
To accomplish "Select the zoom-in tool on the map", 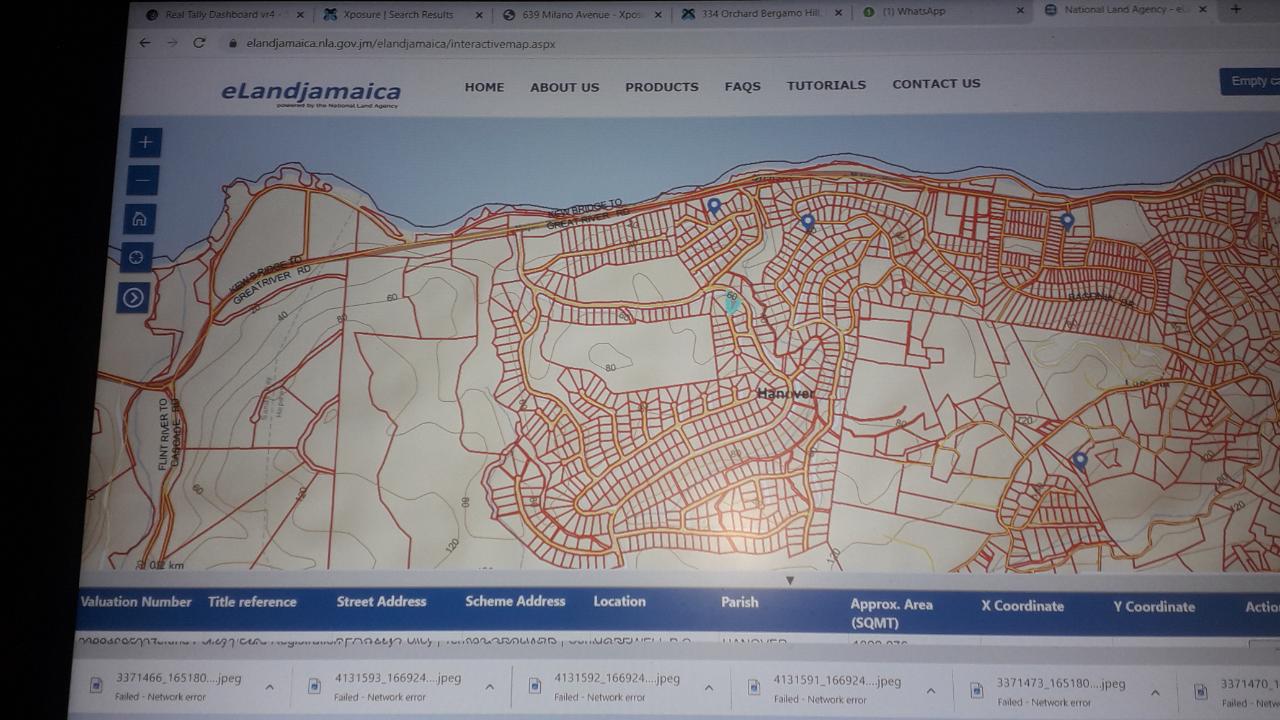I will click(144, 142).
